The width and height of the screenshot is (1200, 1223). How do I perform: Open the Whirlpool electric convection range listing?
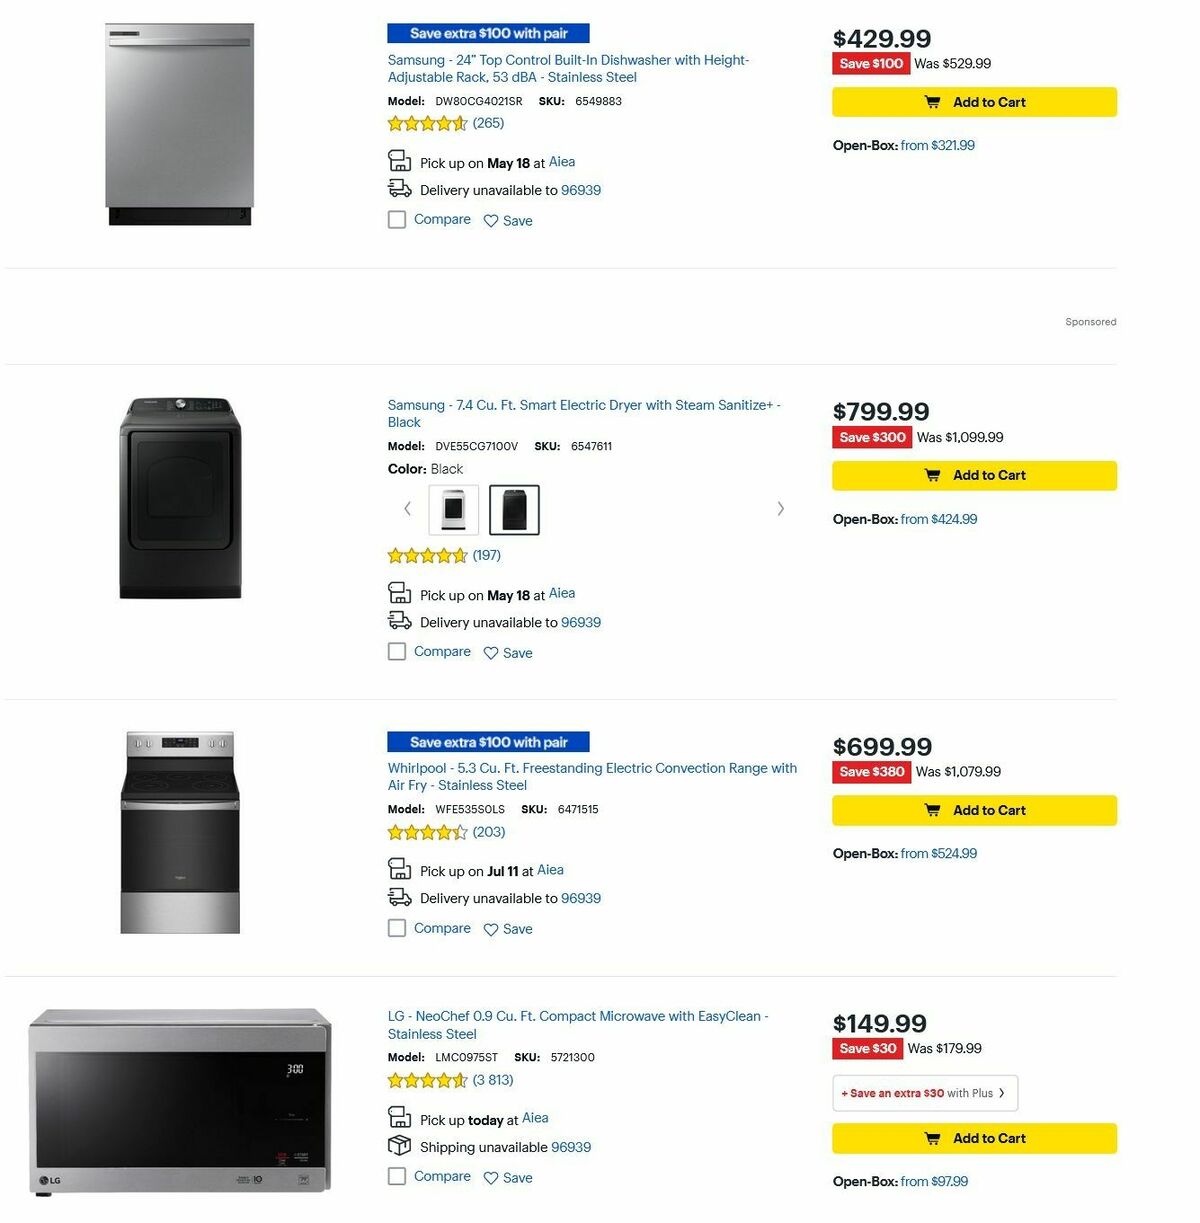click(x=592, y=768)
